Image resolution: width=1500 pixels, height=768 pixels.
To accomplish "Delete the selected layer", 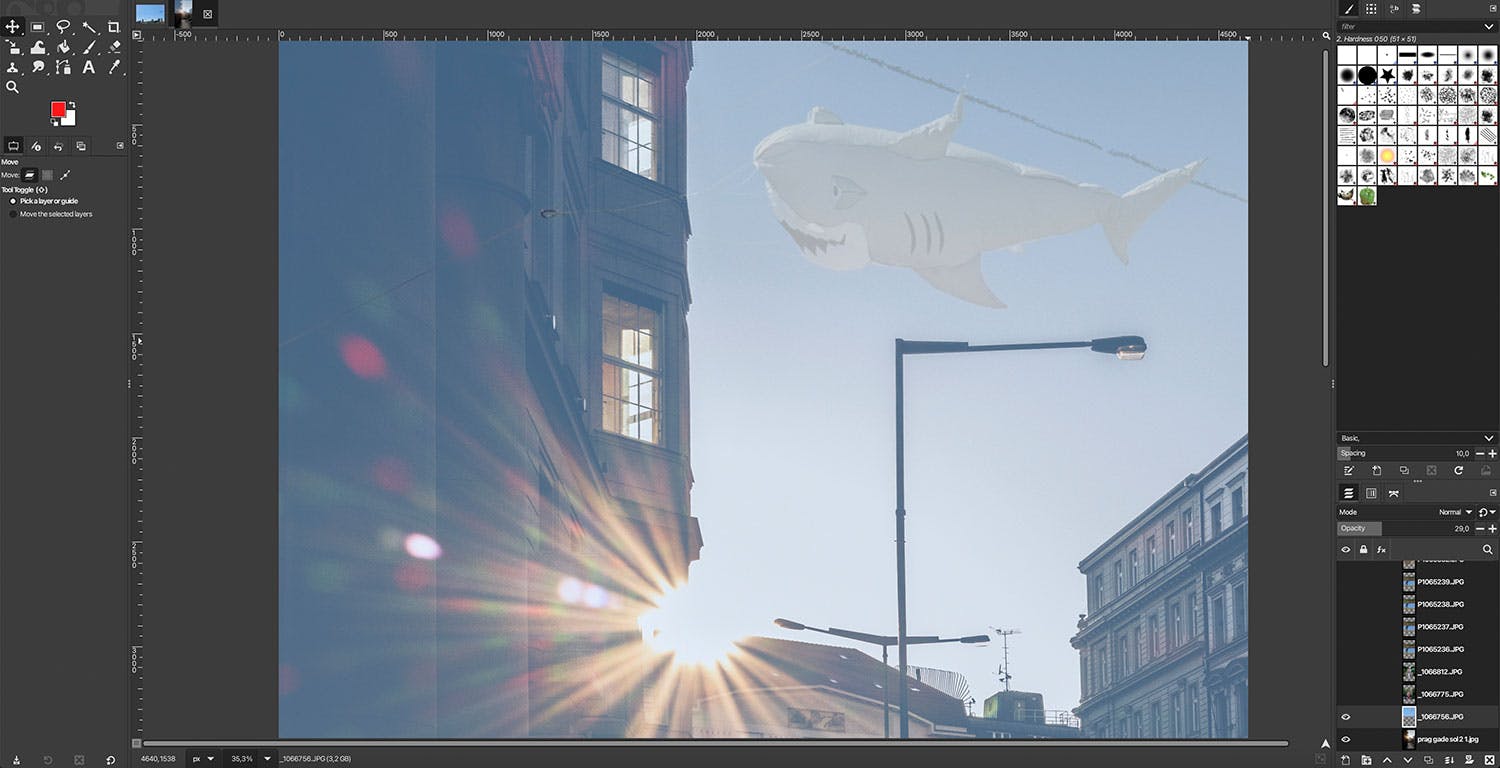I will pos(1488,760).
